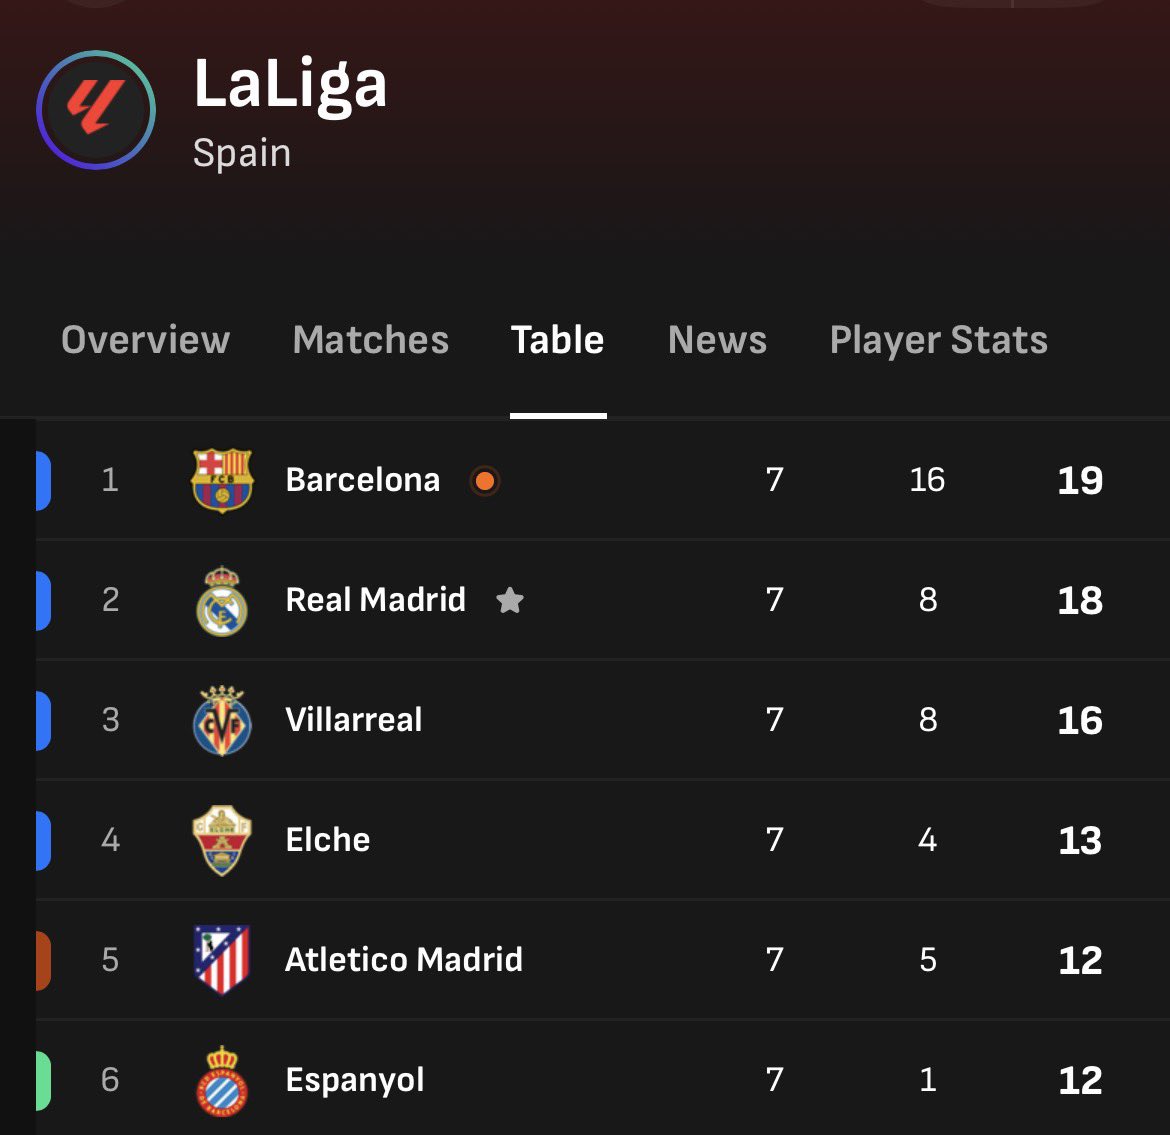Click the Atletico Madrid club crest
1170x1135 pixels.
222,960
